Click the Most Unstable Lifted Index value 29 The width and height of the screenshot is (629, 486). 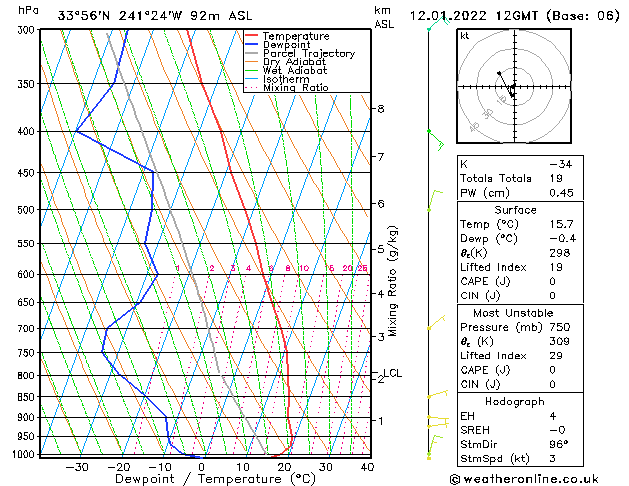556,356
